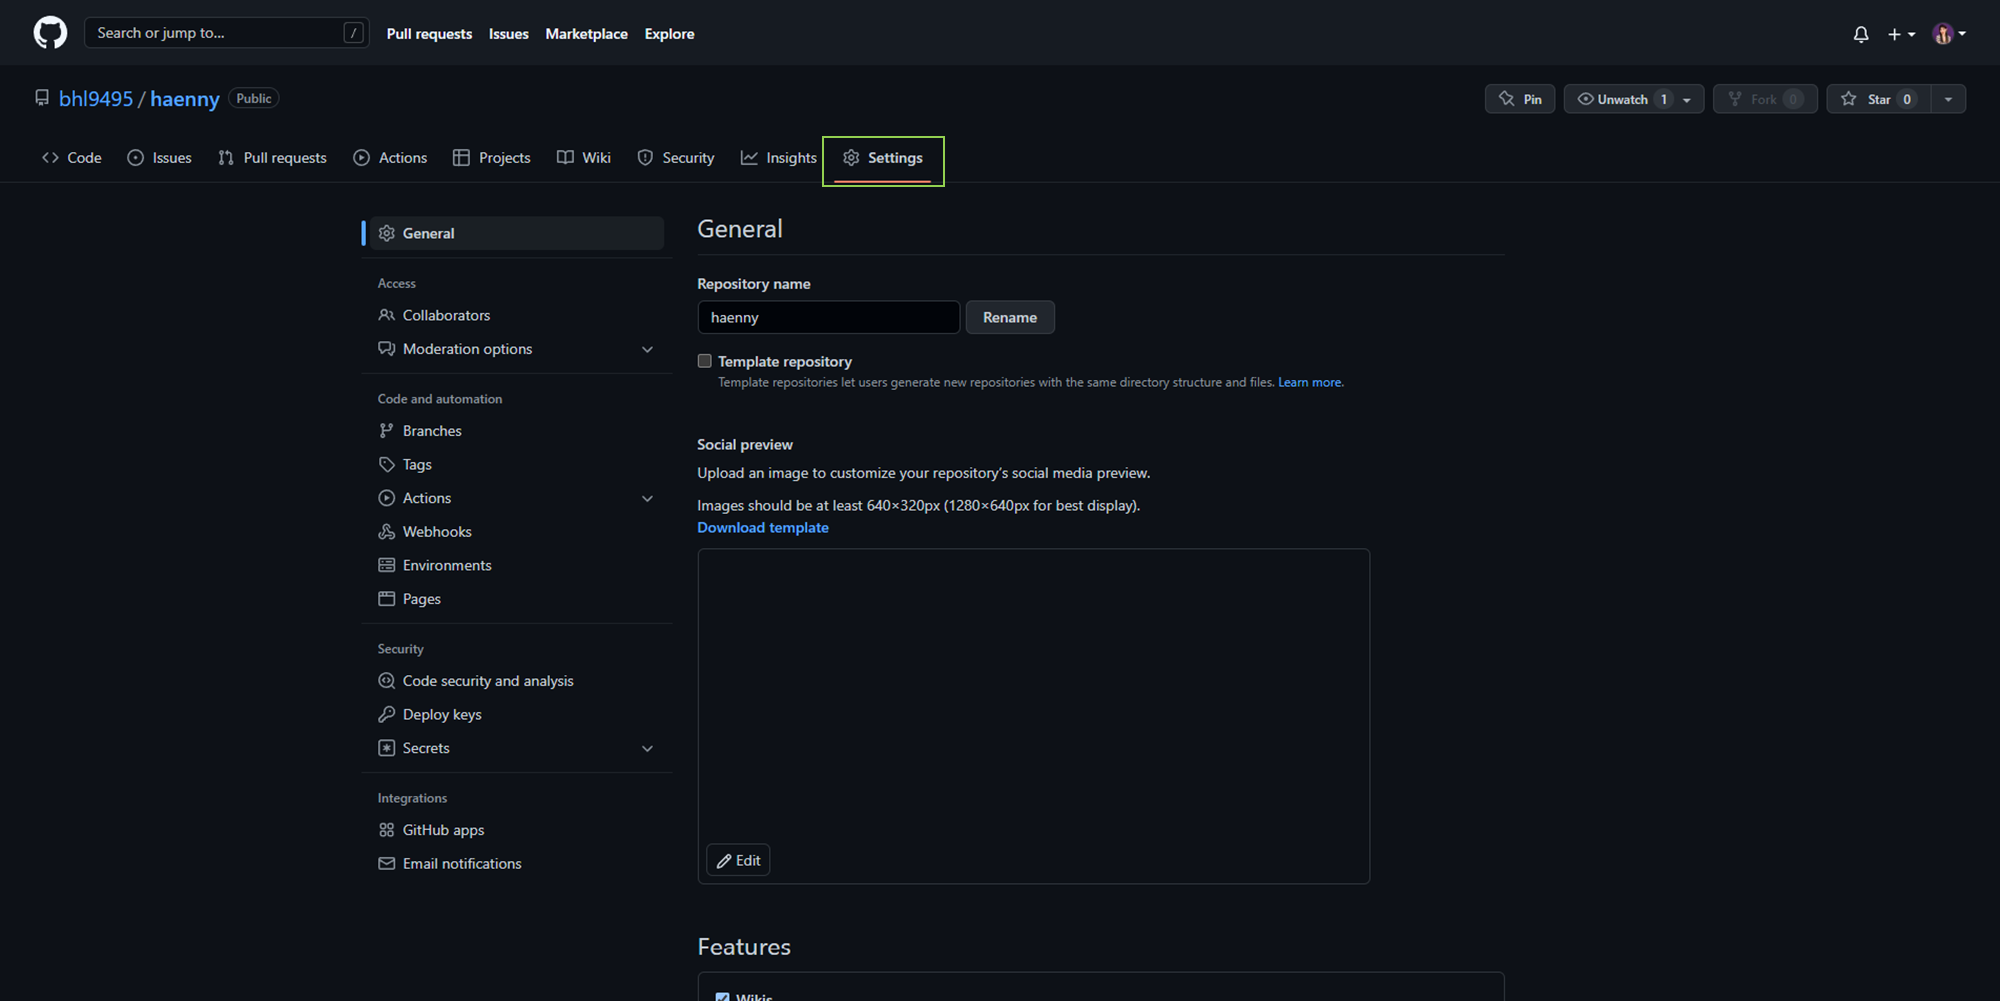Open the repository Pull requests tab
Viewport: 2000px width, 1001px height.
click(273, 158)
